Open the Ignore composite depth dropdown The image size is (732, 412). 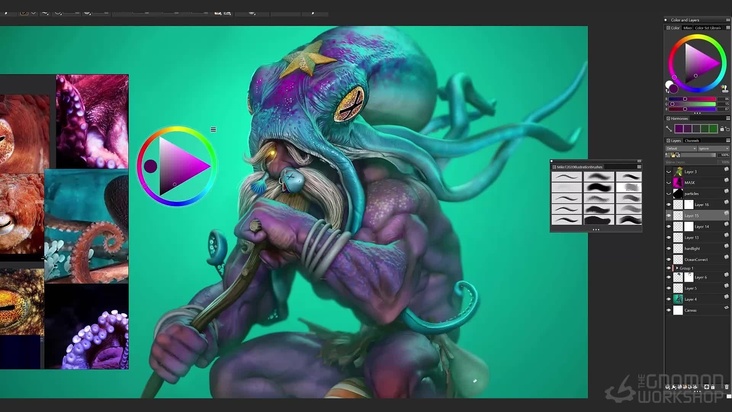[x=713, y=148]
